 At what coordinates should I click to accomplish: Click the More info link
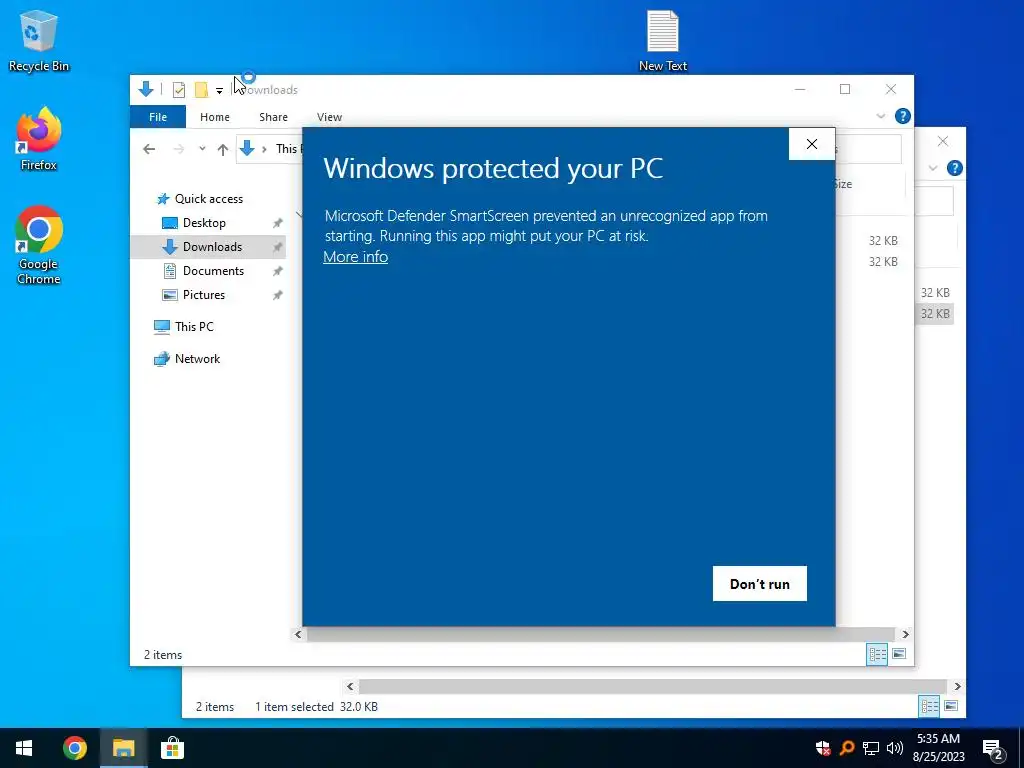click(x=355, y=257)
